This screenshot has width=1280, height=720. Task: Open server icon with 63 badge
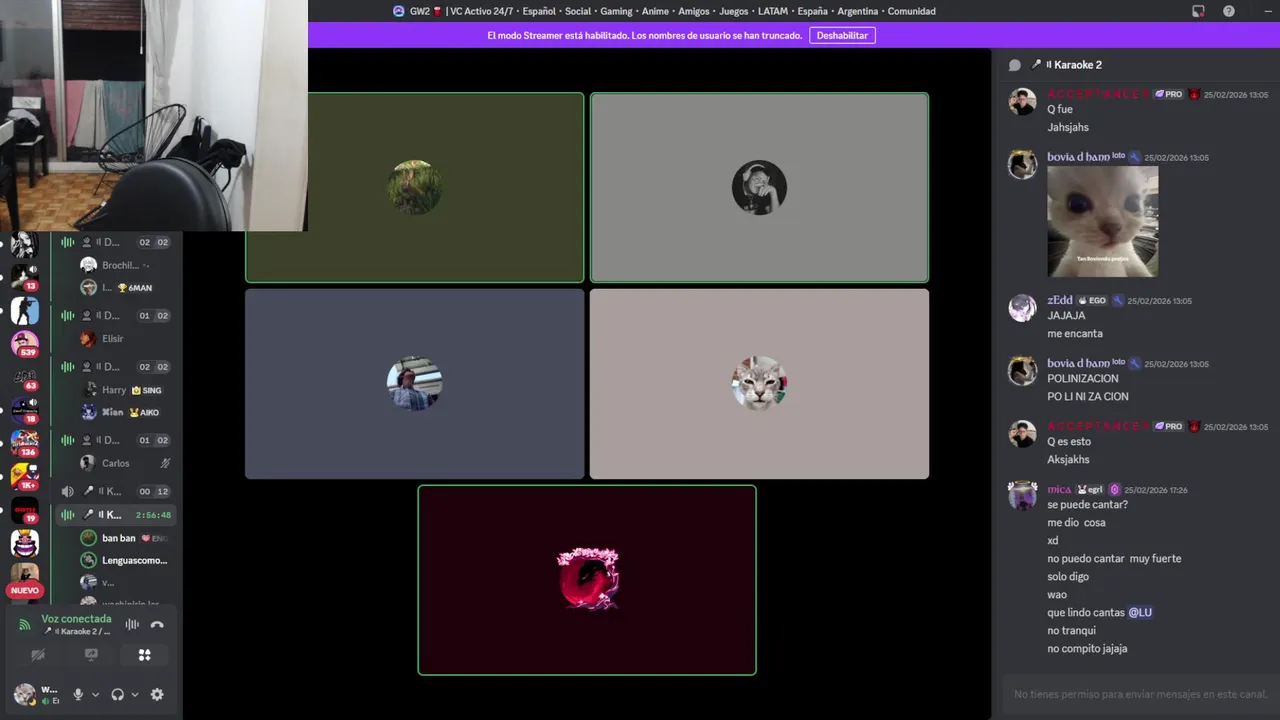click(25, 377)
